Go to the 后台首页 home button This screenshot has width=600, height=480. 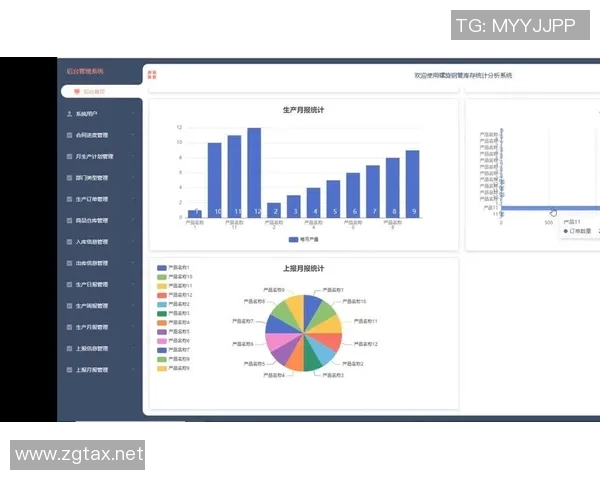98,92
